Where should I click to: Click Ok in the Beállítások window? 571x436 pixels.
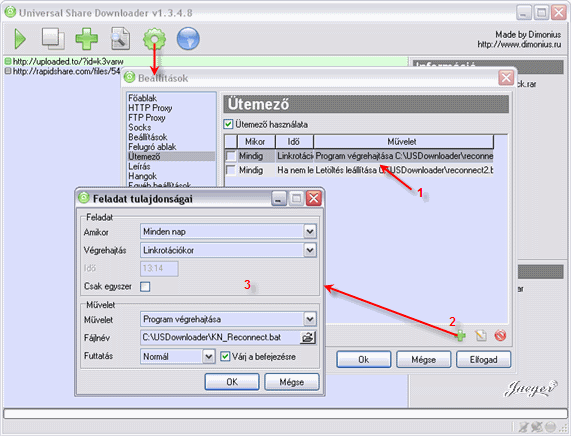tap(364, 360)
